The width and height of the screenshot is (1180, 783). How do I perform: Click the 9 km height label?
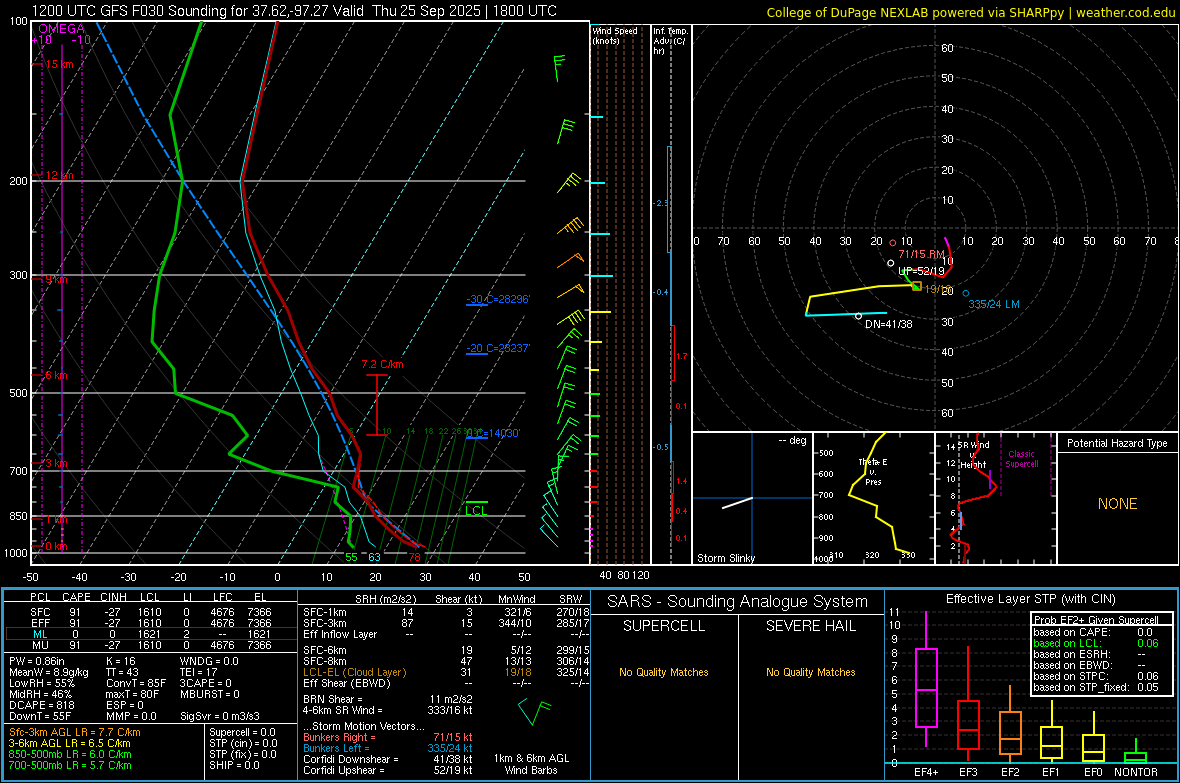pos(56,279)
